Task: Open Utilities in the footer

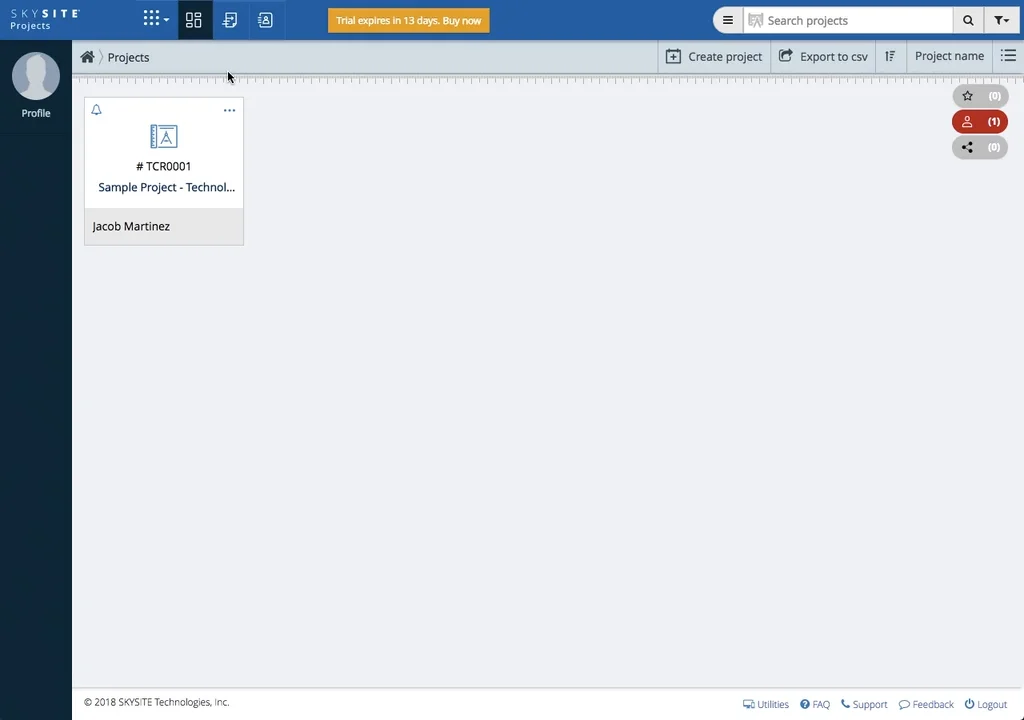Action: pos(765,704)
